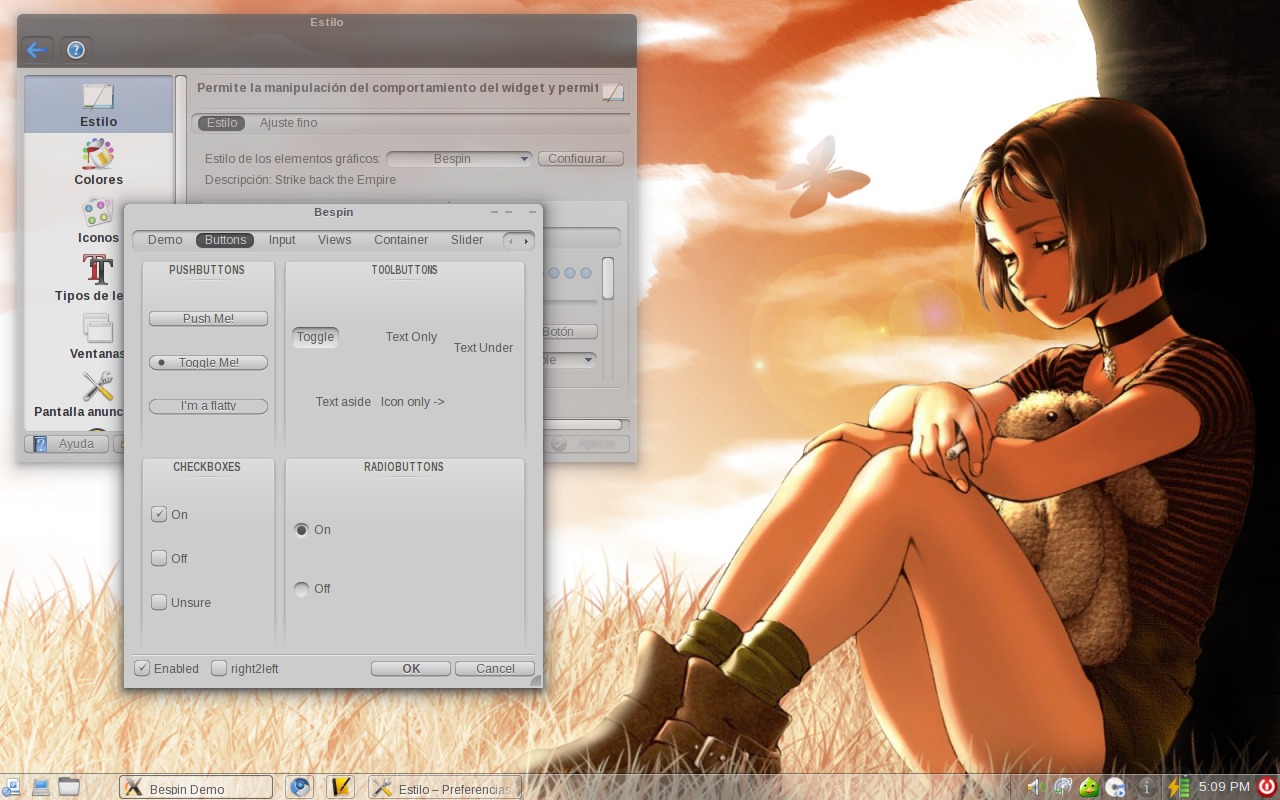Enable the 'right2left' checkbox

tap(219, 668)
